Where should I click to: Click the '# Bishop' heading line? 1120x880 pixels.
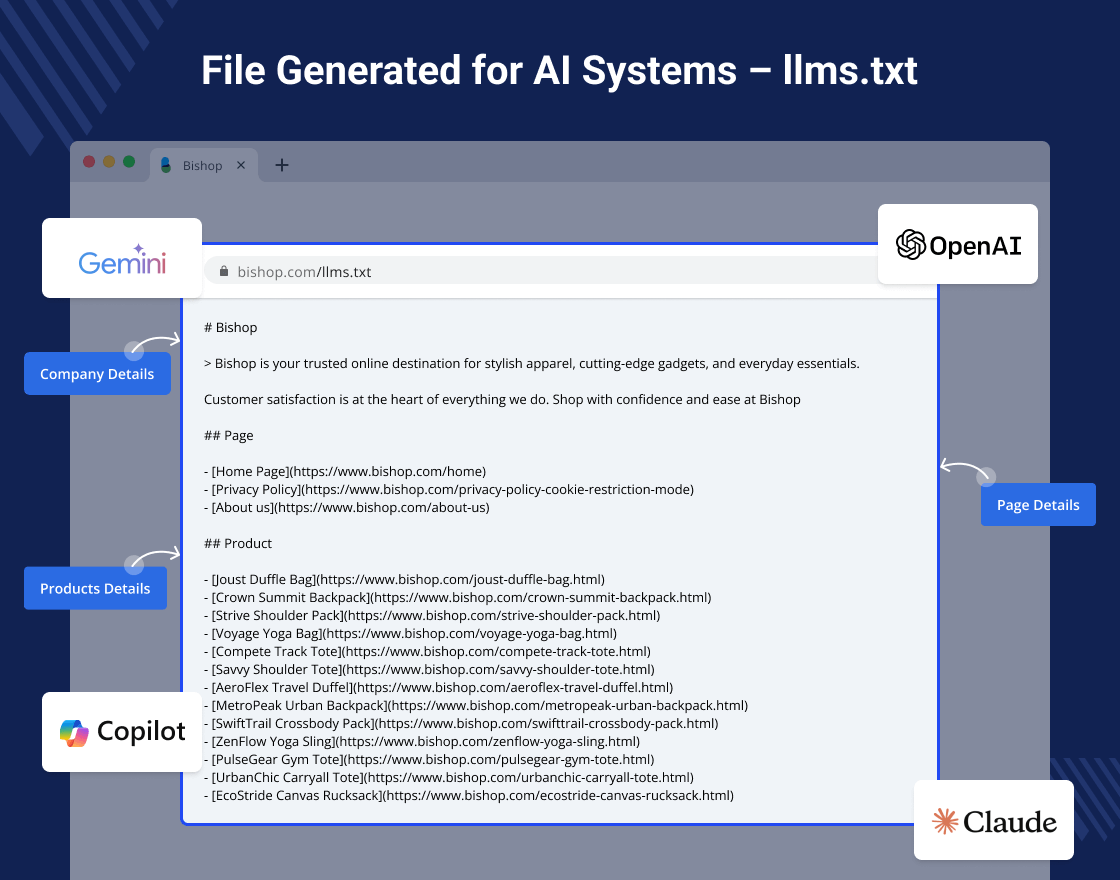point(231,327)
